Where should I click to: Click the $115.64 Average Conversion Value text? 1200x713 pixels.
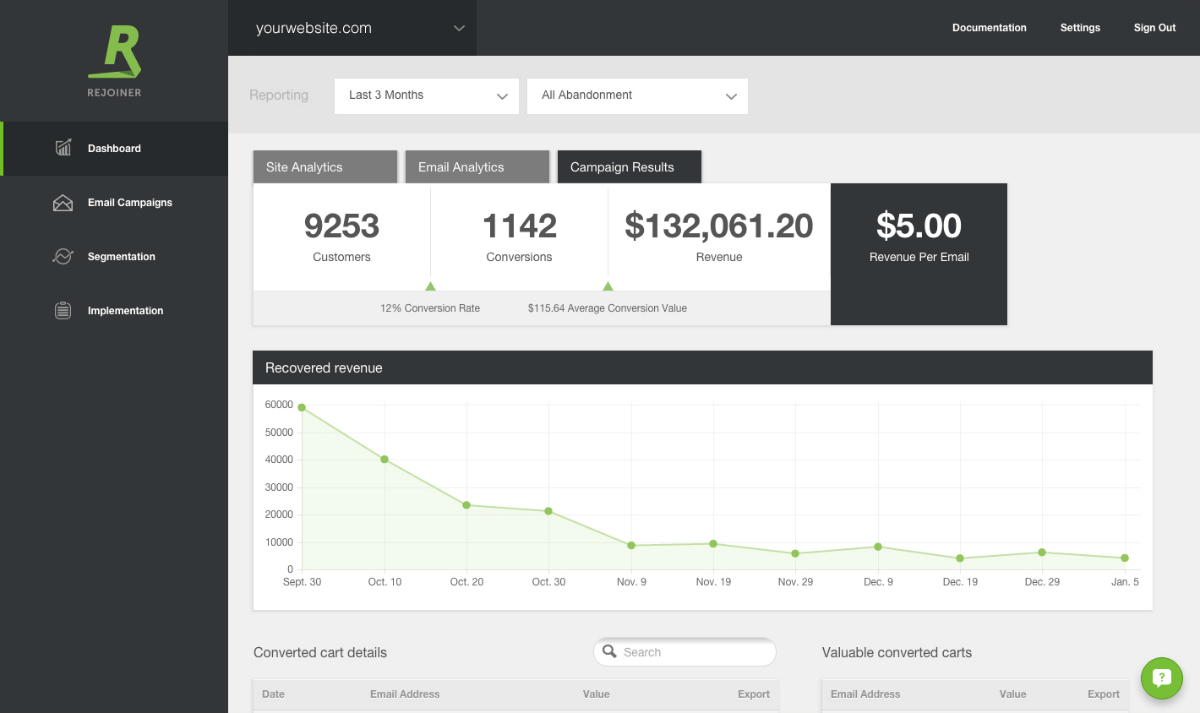607,308
